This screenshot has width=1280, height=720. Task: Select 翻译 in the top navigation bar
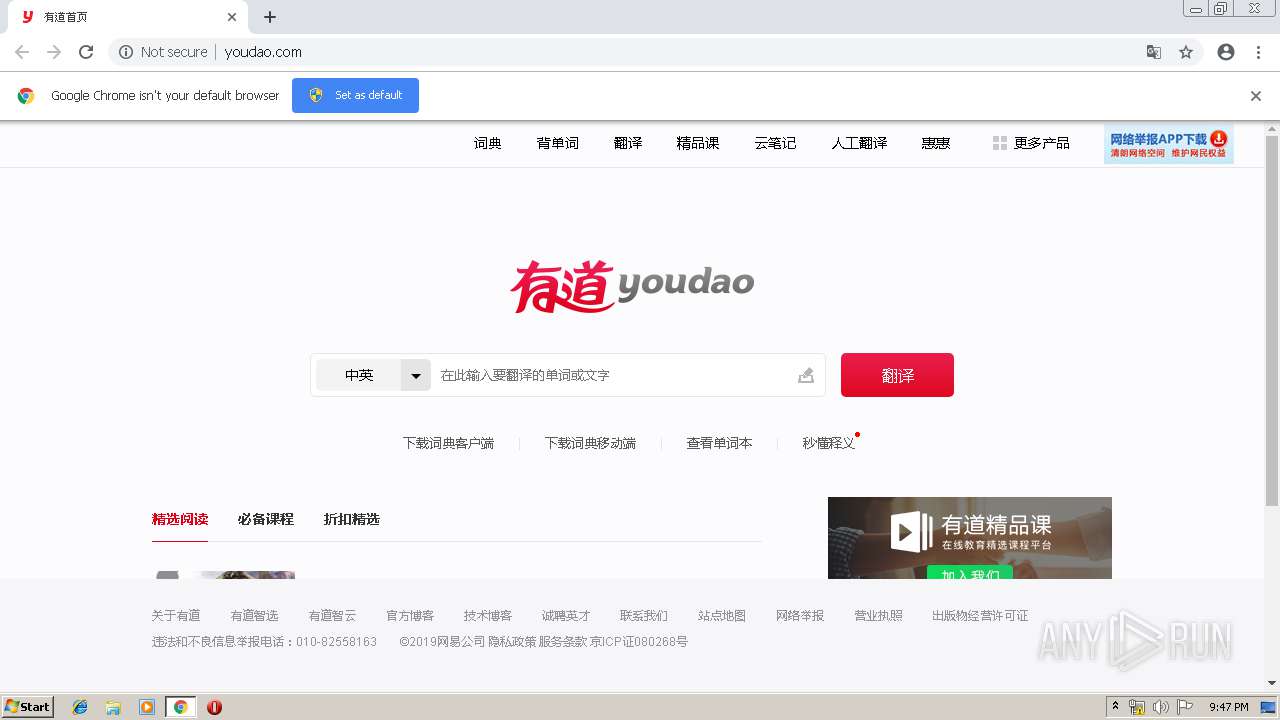628,143
